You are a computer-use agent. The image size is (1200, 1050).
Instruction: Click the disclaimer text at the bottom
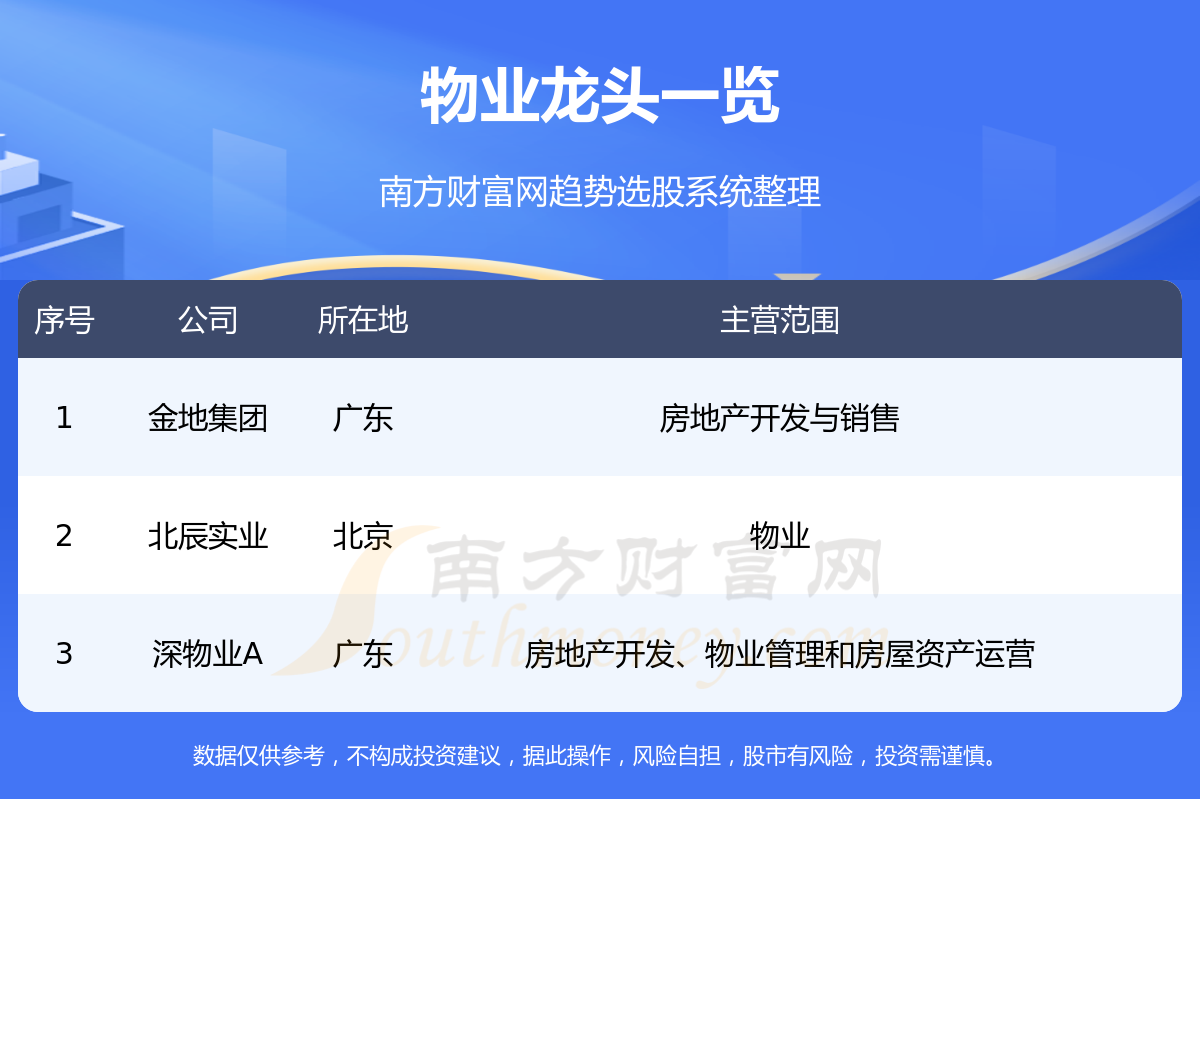(x=599, y=756)
